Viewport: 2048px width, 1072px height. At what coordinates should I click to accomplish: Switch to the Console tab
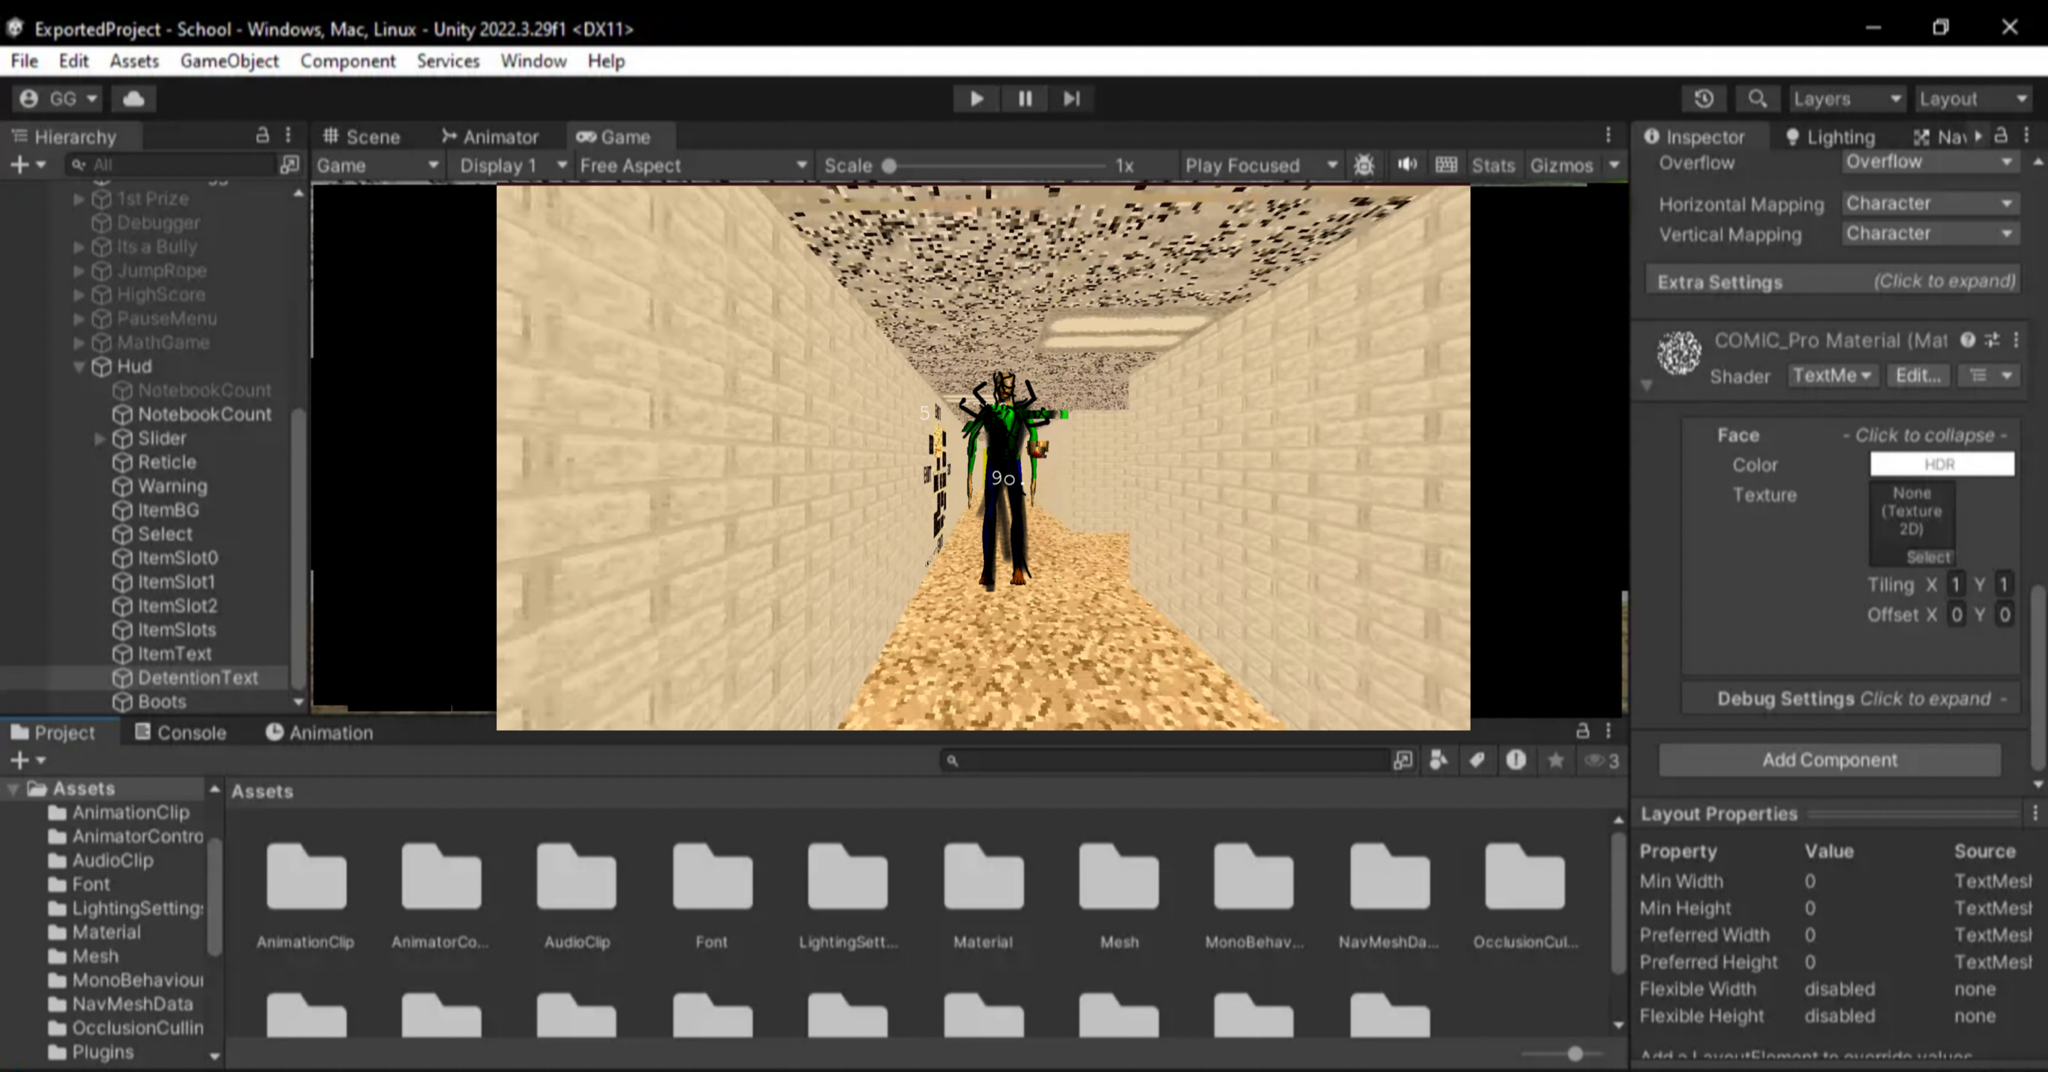pos(181,733)
